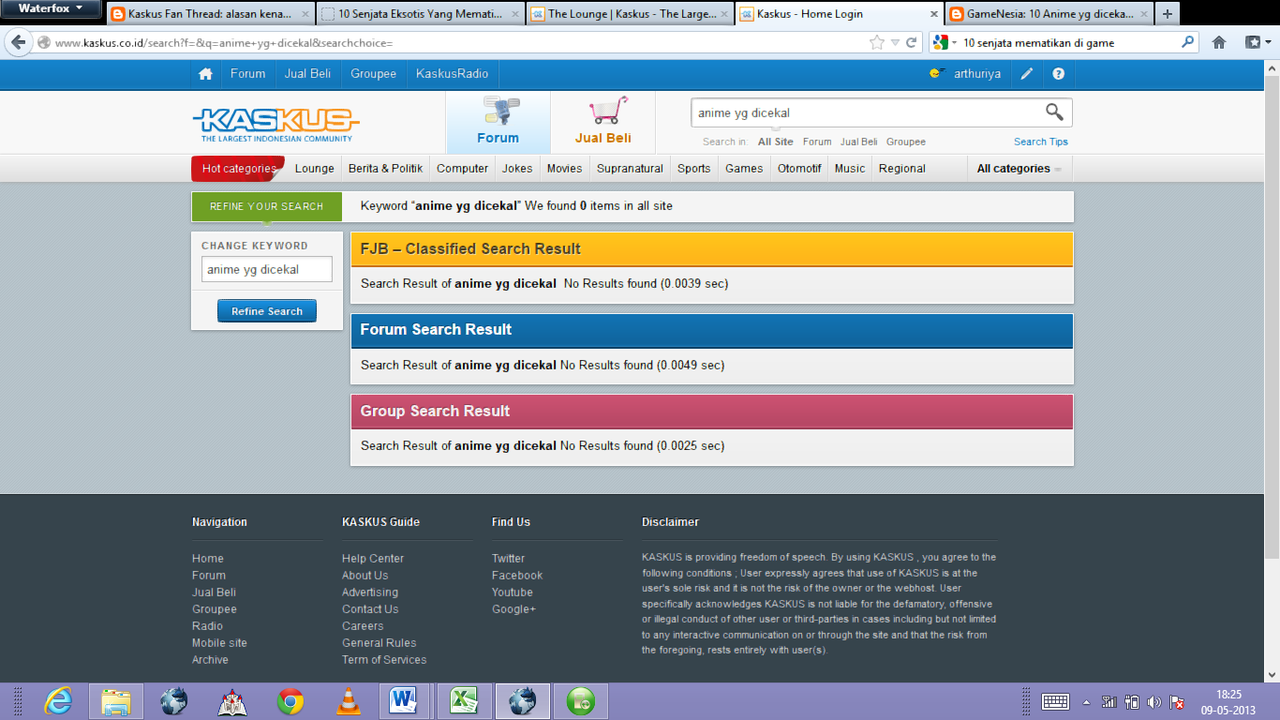Click the Change Keyword input field
1280x720 pixels.
tap(267, 269)
